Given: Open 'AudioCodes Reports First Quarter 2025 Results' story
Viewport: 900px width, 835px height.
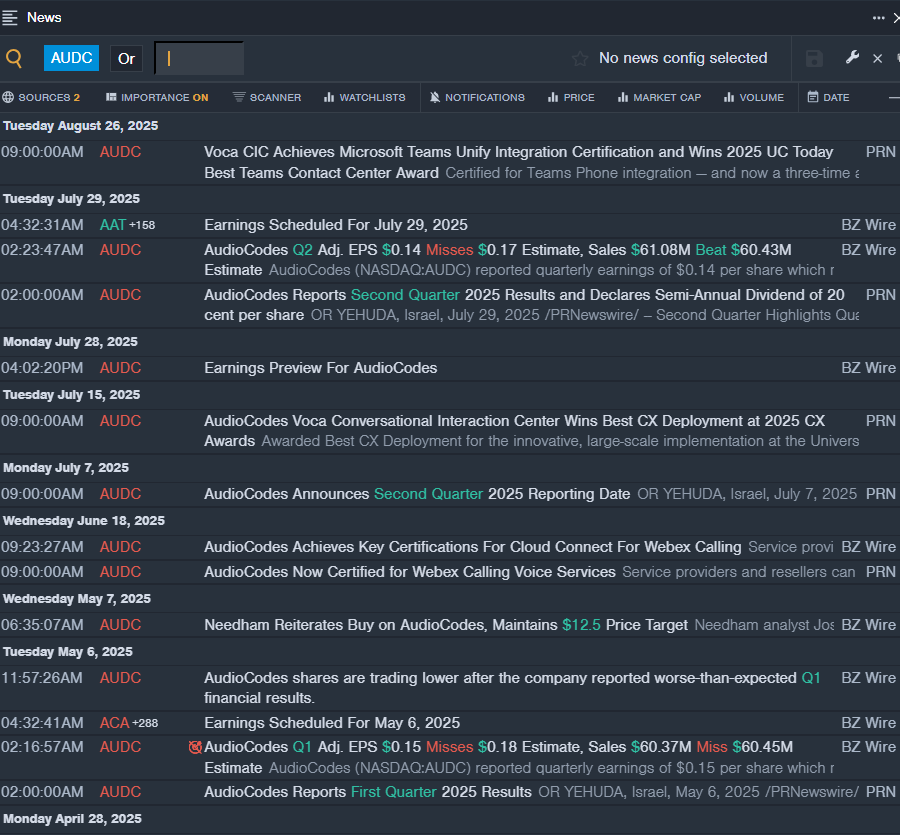Looking at the screenshot, I should [532, 792].
